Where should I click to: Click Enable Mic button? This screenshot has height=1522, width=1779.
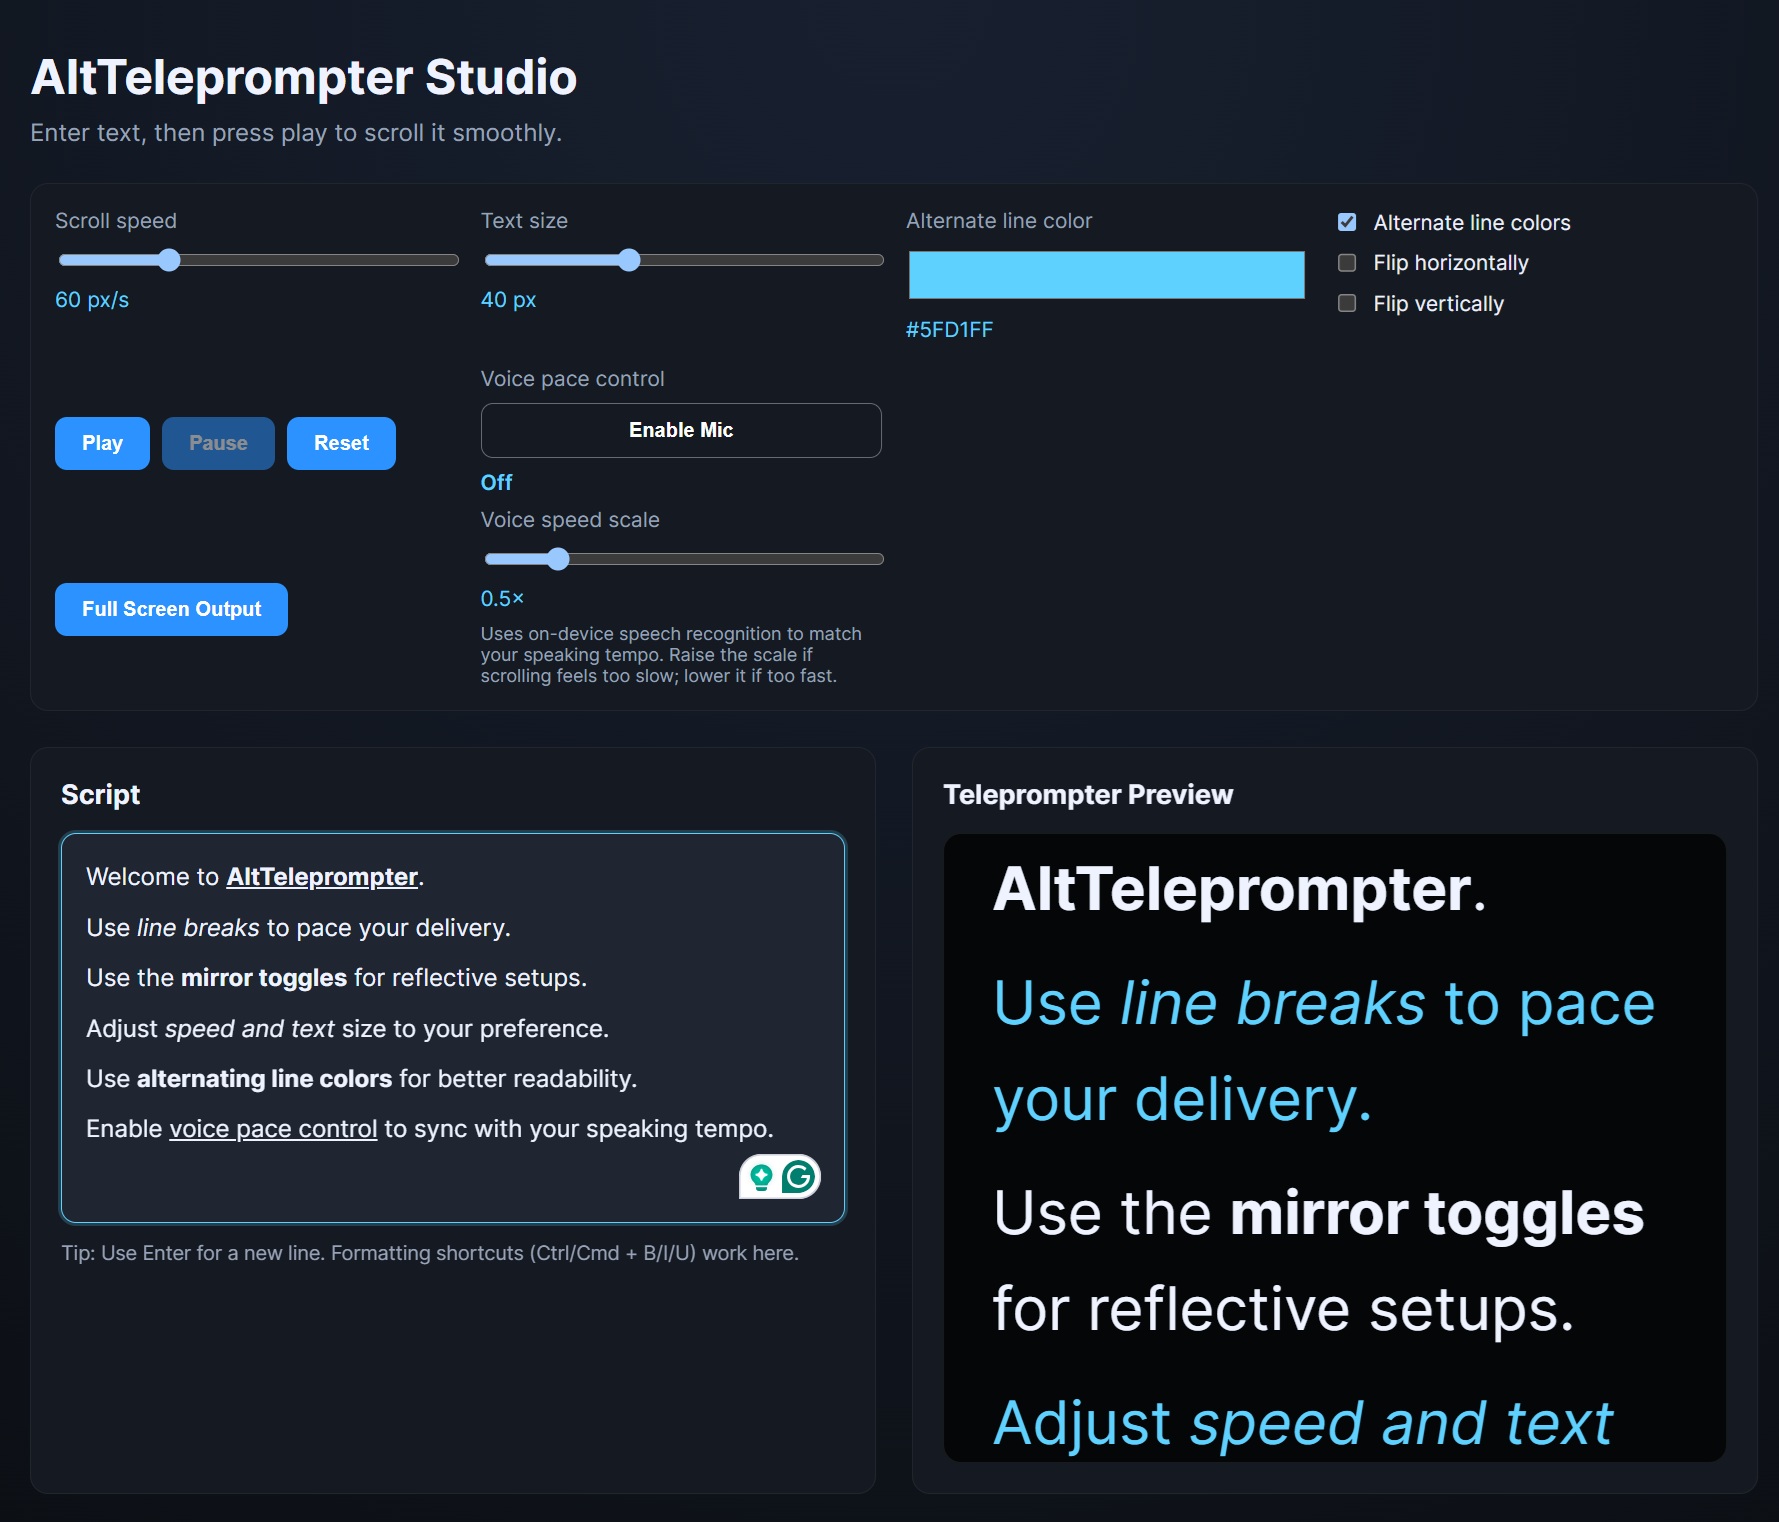click(681, 430)
